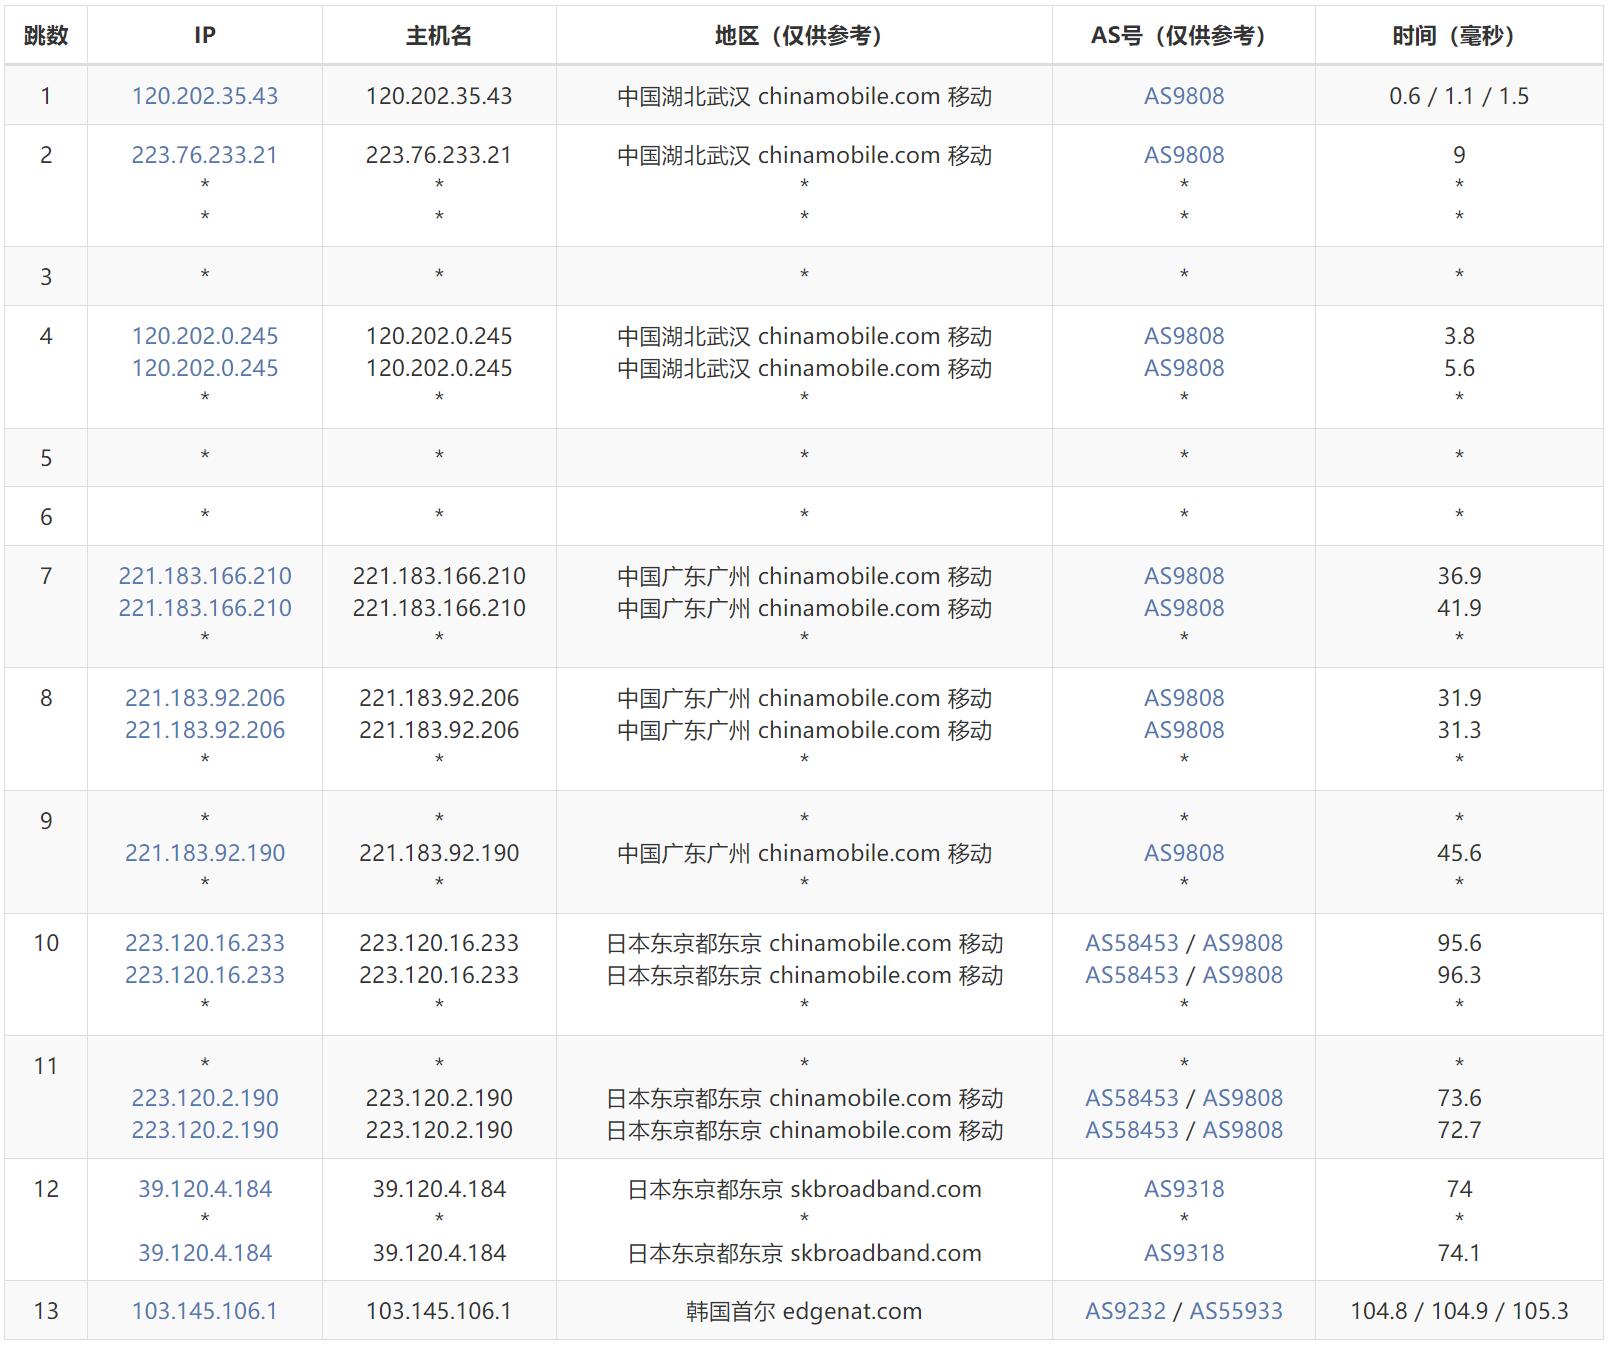Click the AS58453 link beside time 95.6

pos(1132,943)
